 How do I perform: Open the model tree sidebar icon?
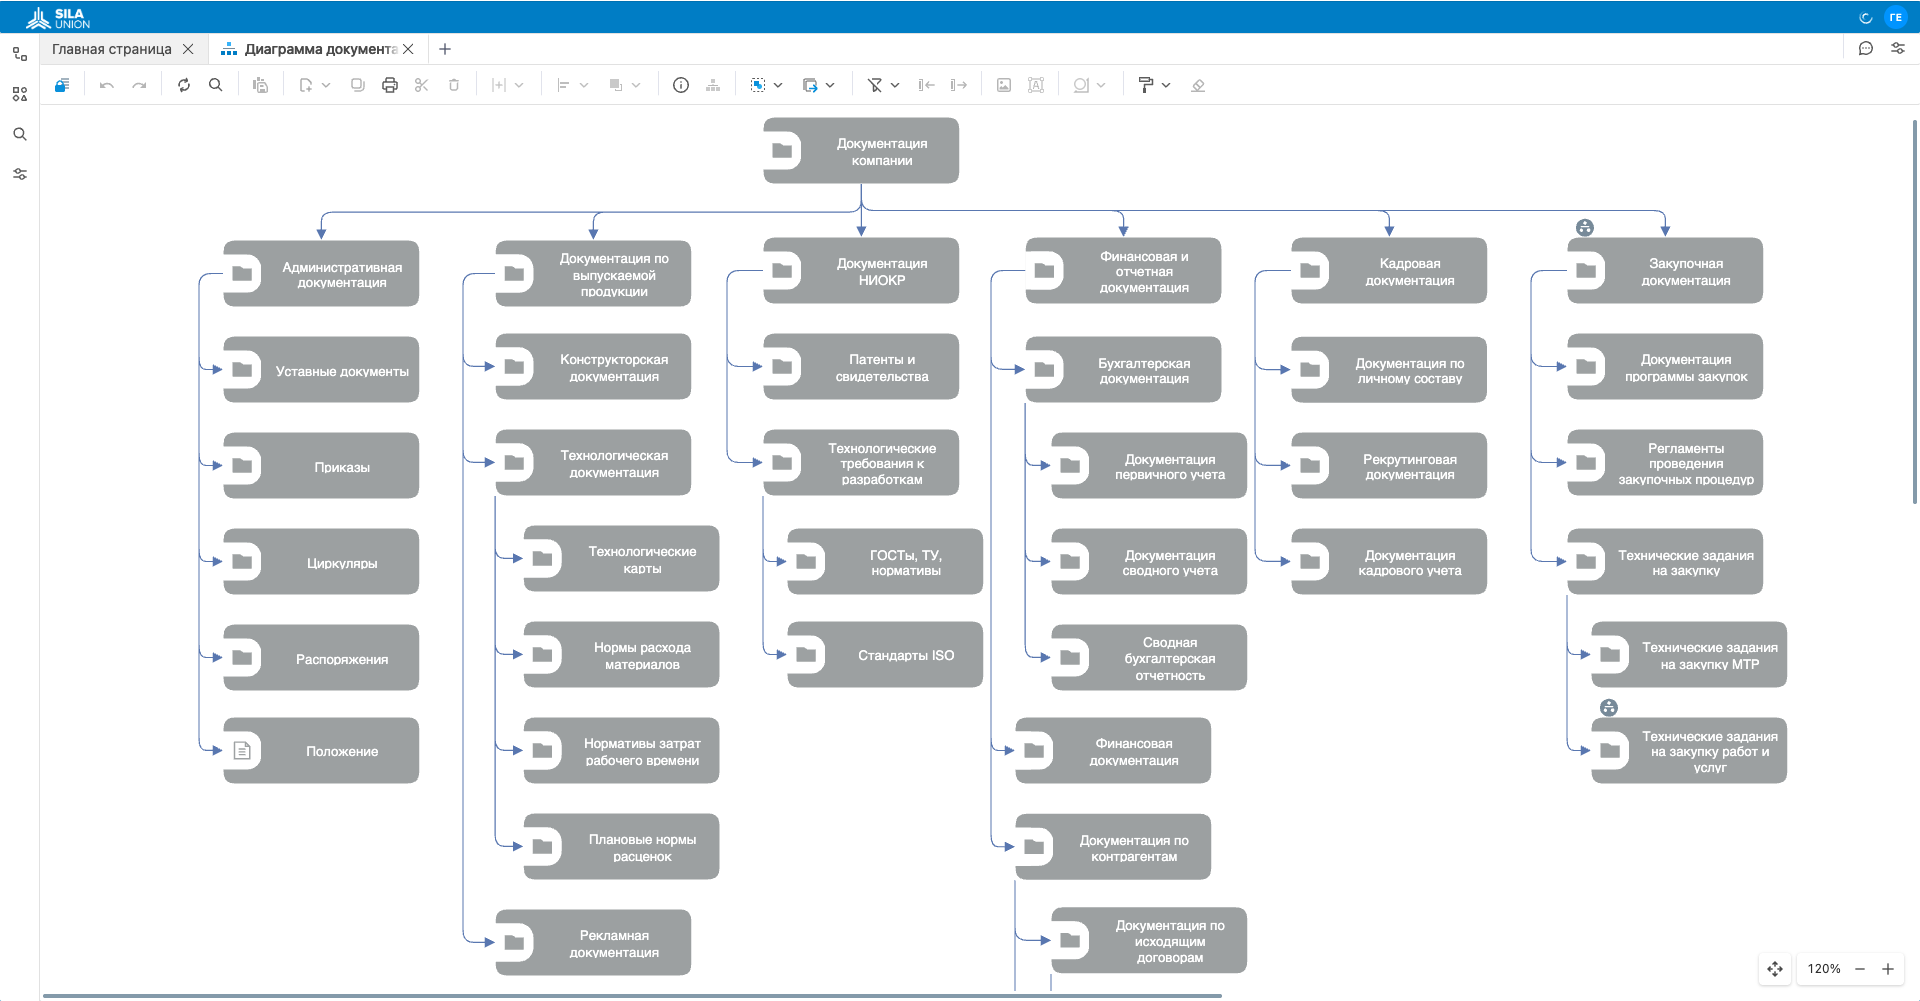19,54
